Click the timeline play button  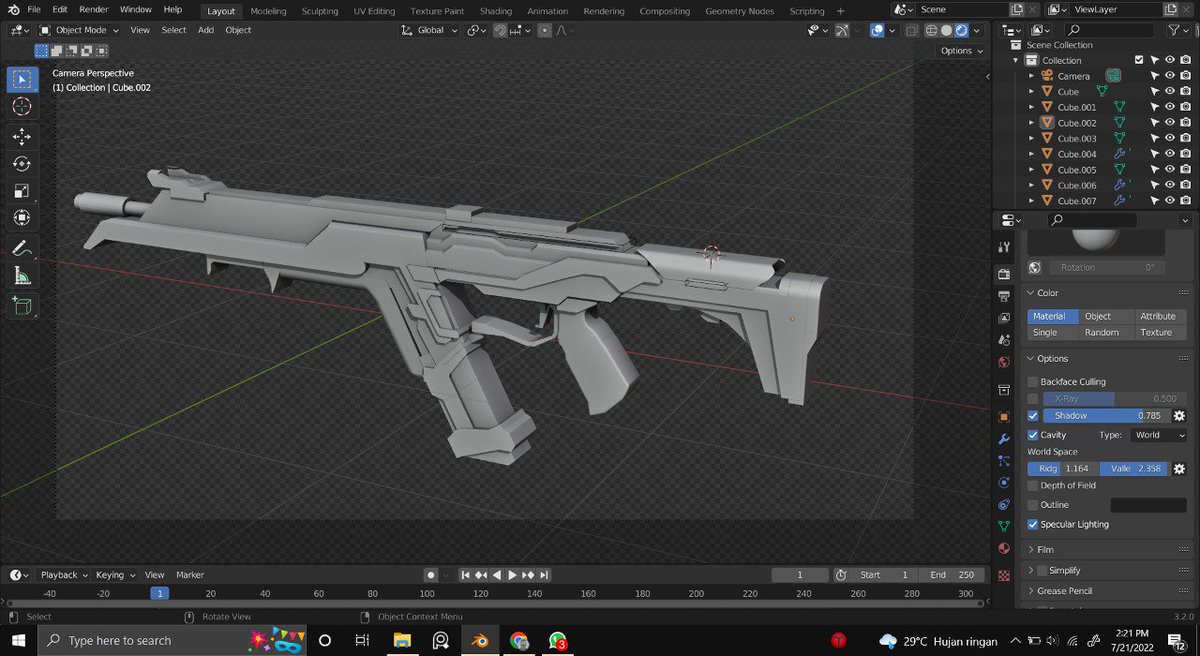pyautogui.click(x=512, y=575)
